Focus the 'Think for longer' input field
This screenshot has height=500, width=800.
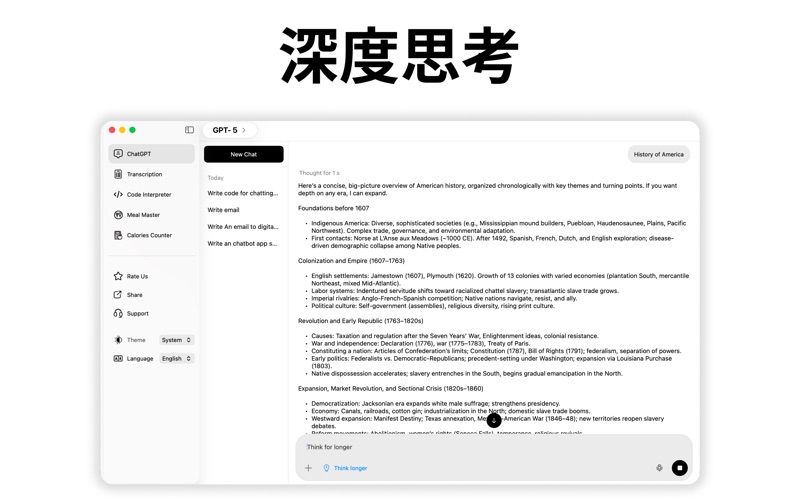pos(494,447)
